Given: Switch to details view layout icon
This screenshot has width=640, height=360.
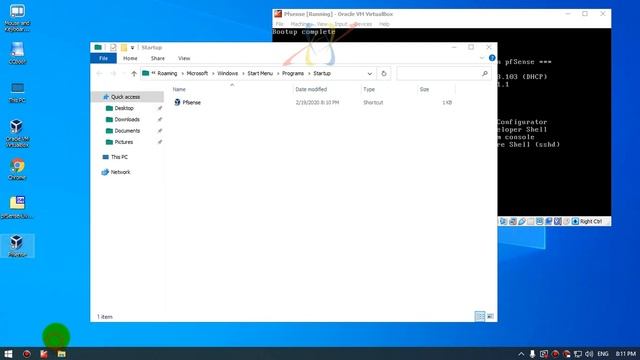Looking at the screenshot, I should (480, 316).
